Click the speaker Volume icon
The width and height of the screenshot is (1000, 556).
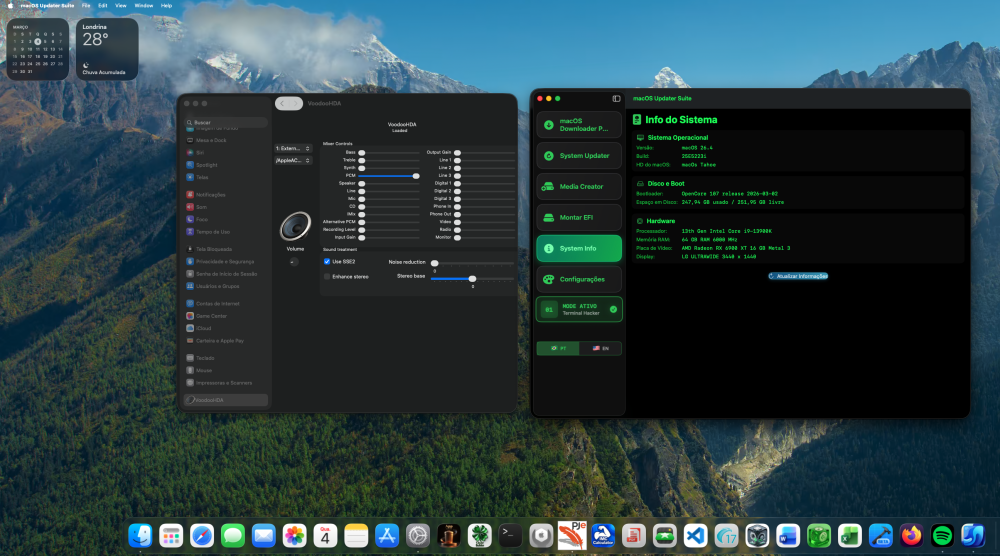[295, 226]
